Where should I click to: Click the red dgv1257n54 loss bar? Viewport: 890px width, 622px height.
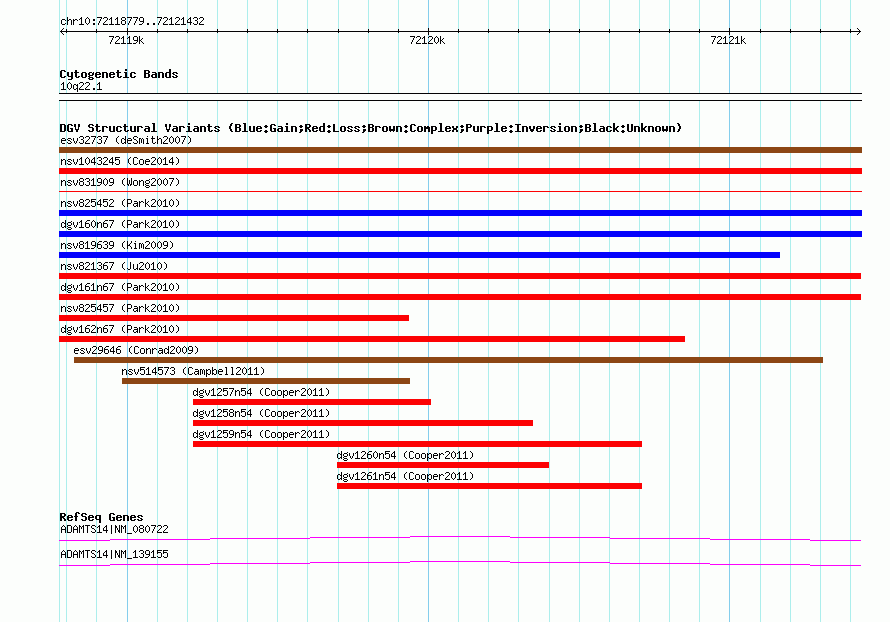pos(312,402)
